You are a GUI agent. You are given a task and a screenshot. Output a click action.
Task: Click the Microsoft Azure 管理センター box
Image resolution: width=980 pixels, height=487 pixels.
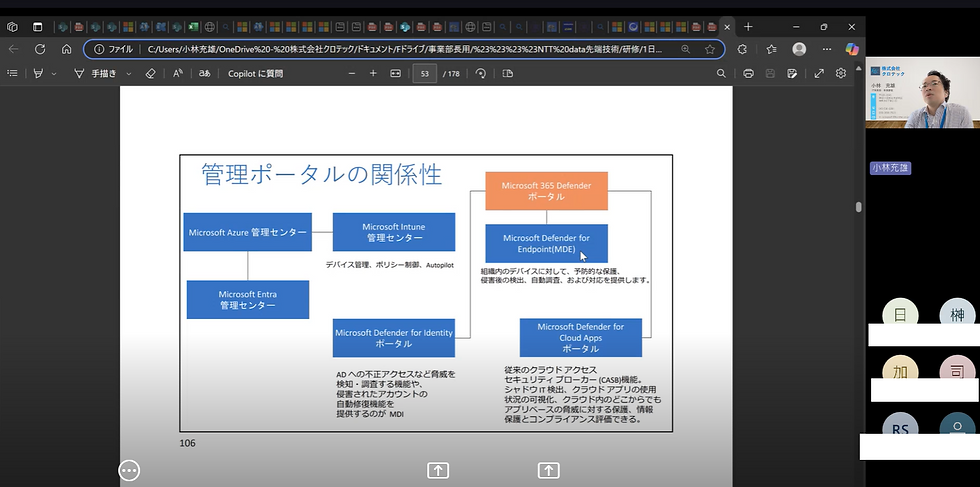click(248, 232)
